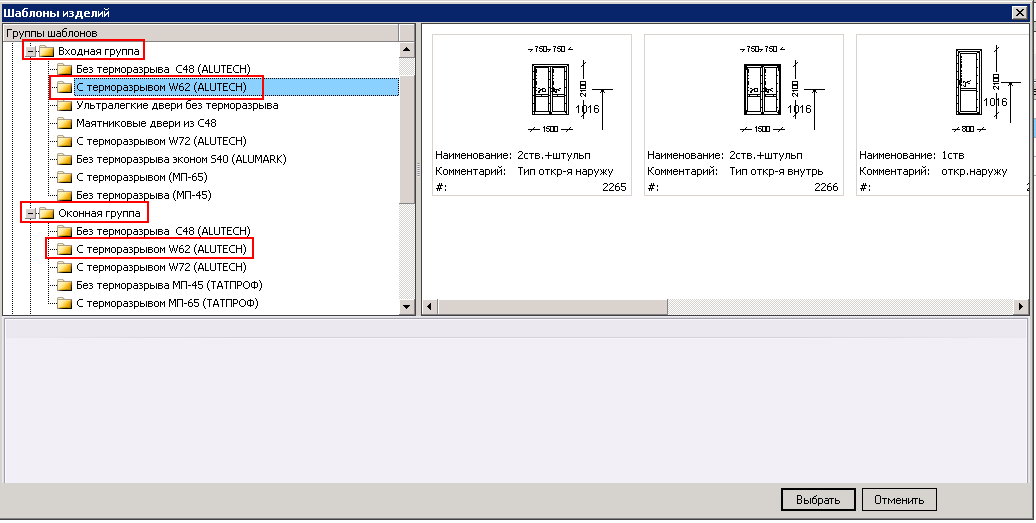Click folder icon of Оконная группа
This screenshot has height=523, width=1036.
pyautogui.click(x=46, y=213)
